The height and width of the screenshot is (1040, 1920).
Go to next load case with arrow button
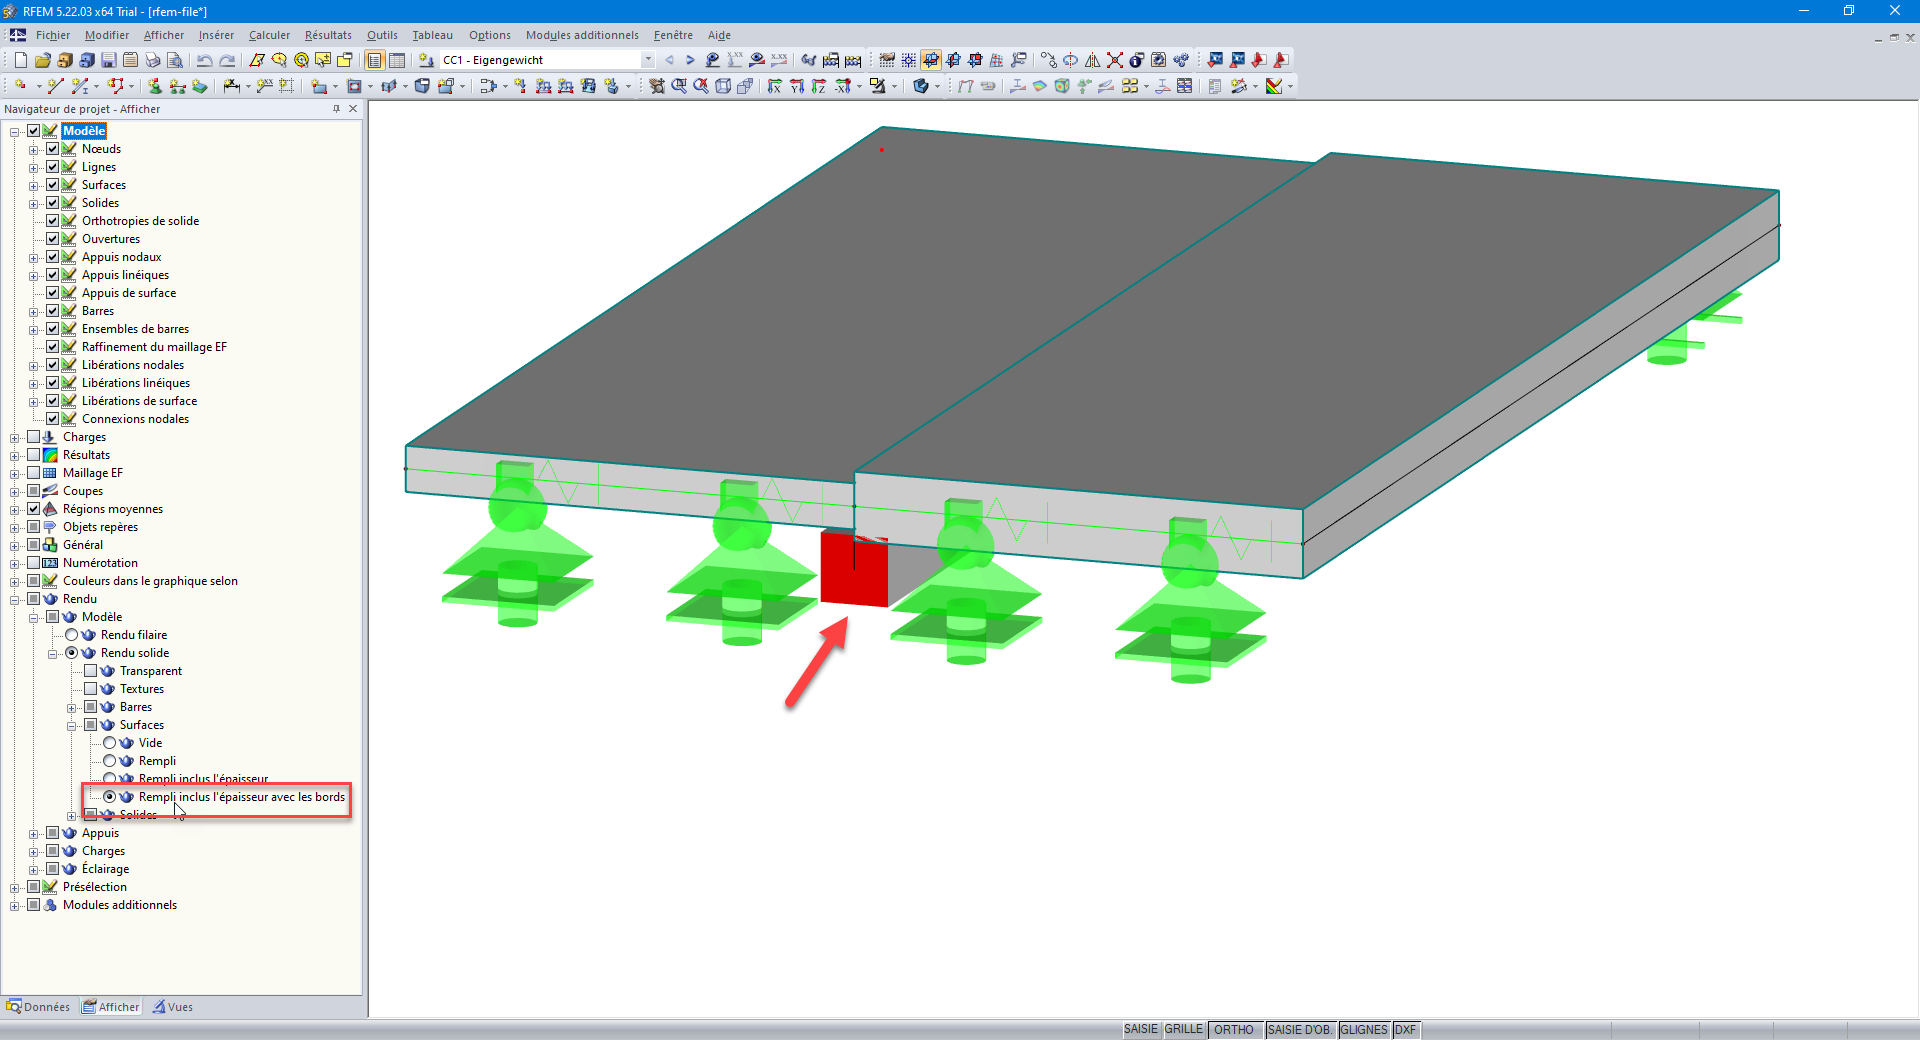tap(690, 60)
